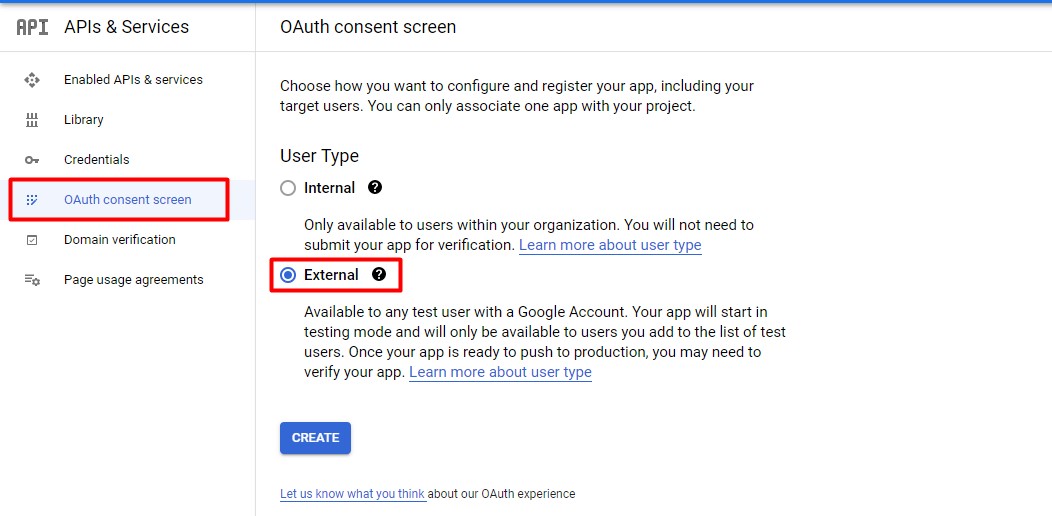
Task: Open Page usage agreements in the sidebar
Action: [134, 280]
